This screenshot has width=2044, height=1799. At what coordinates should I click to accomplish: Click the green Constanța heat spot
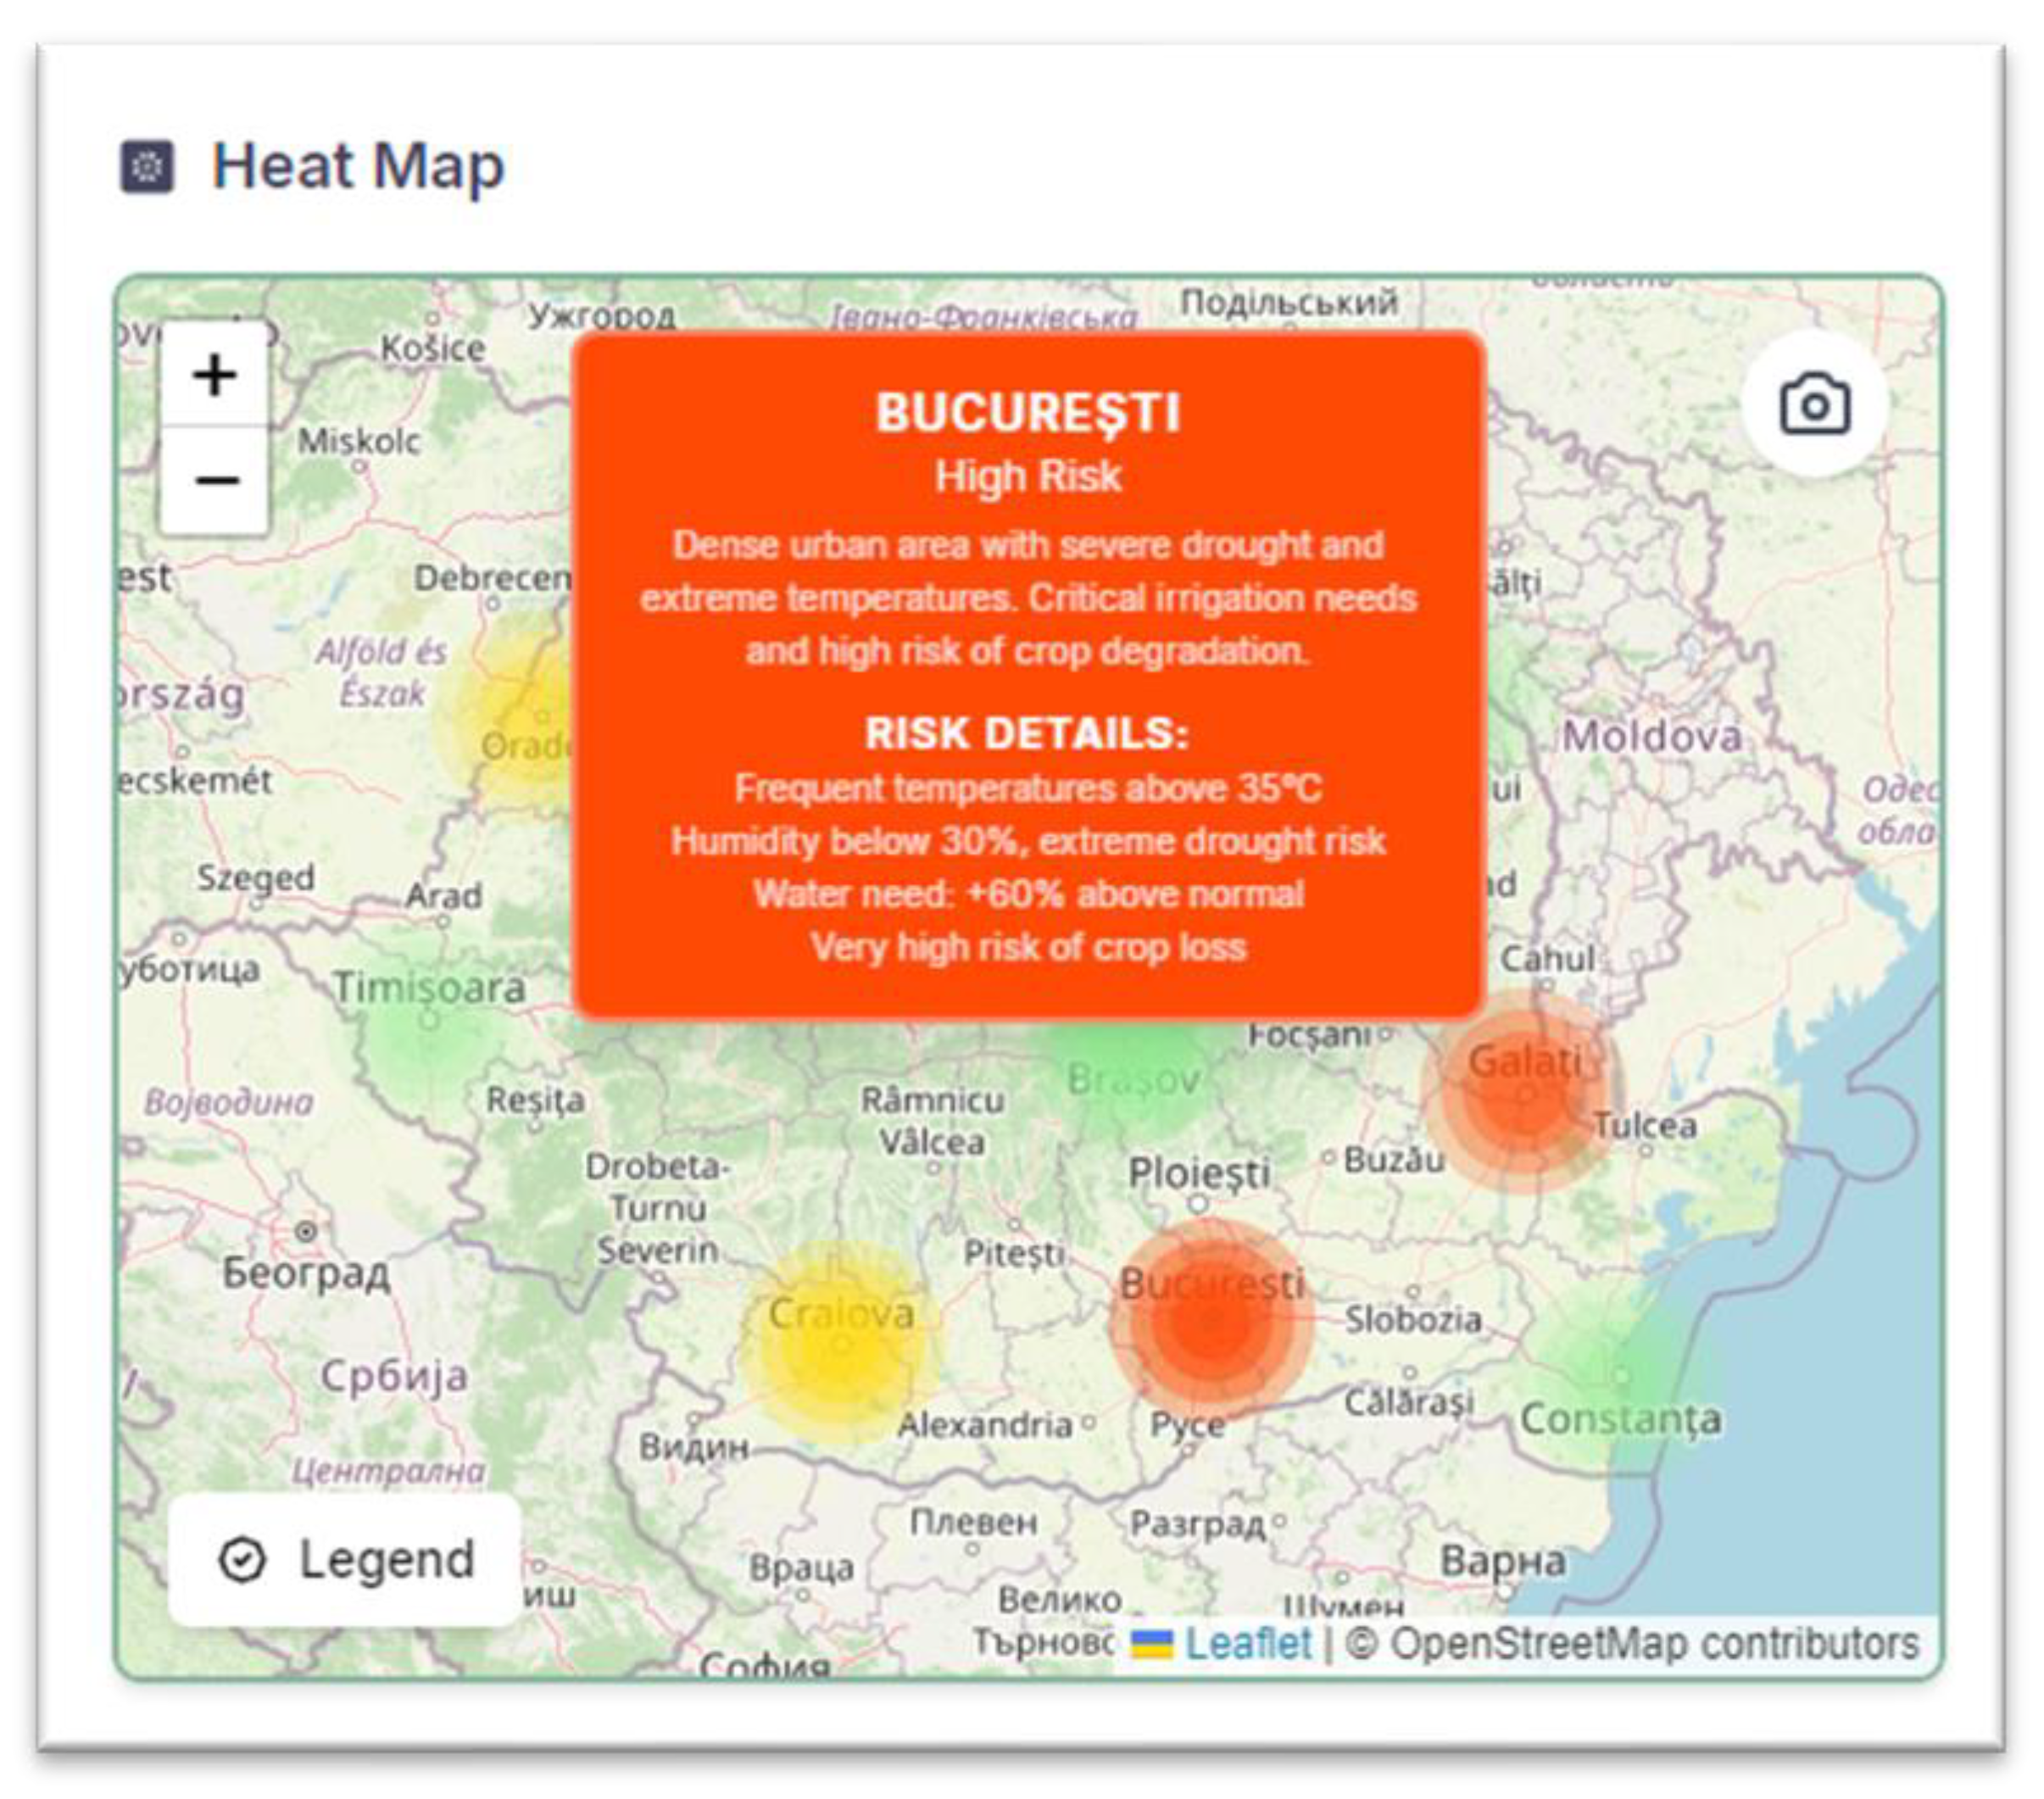click(x=1620, y=1375)
